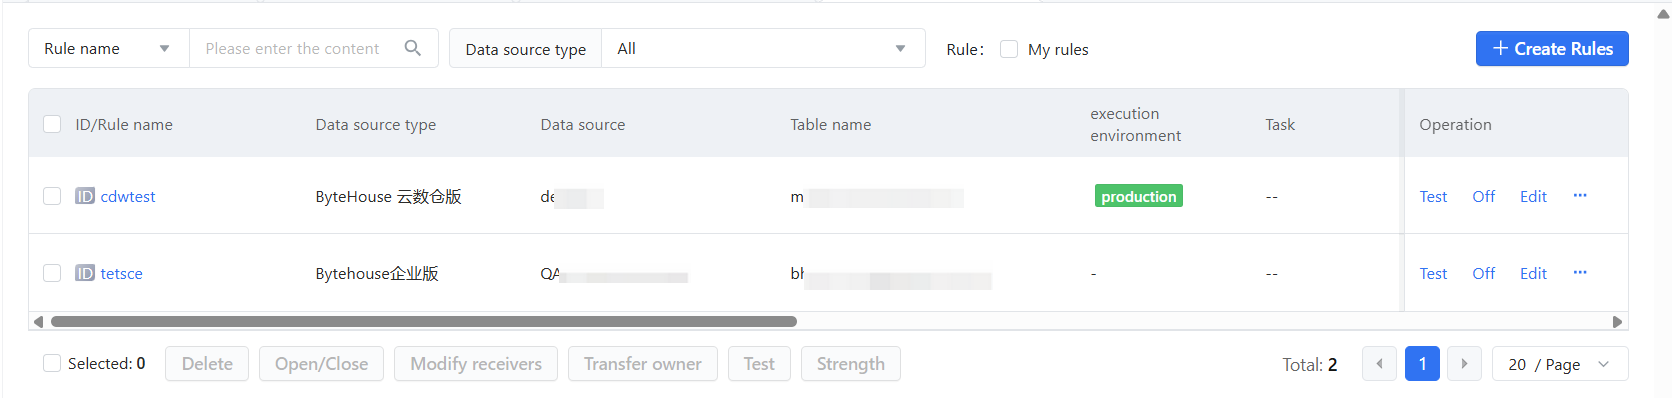Open the cdwtest rule link
The height and width of the screenshot is (398, 1672).
coord(128,196)
